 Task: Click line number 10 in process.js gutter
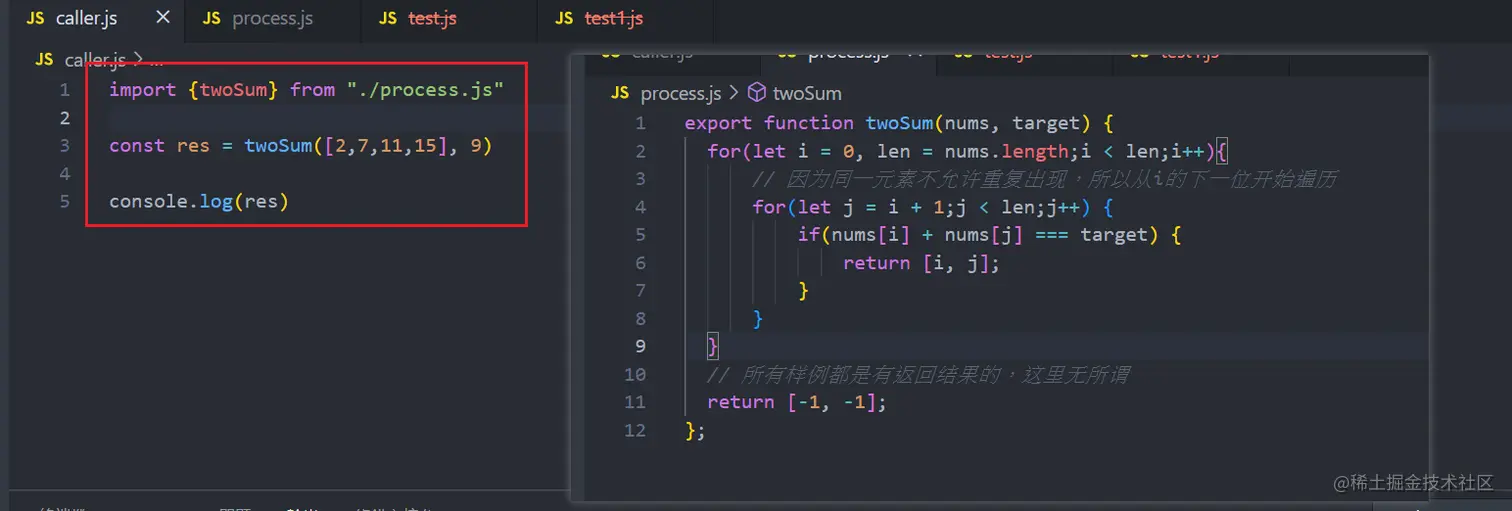[x=635, y=374]
